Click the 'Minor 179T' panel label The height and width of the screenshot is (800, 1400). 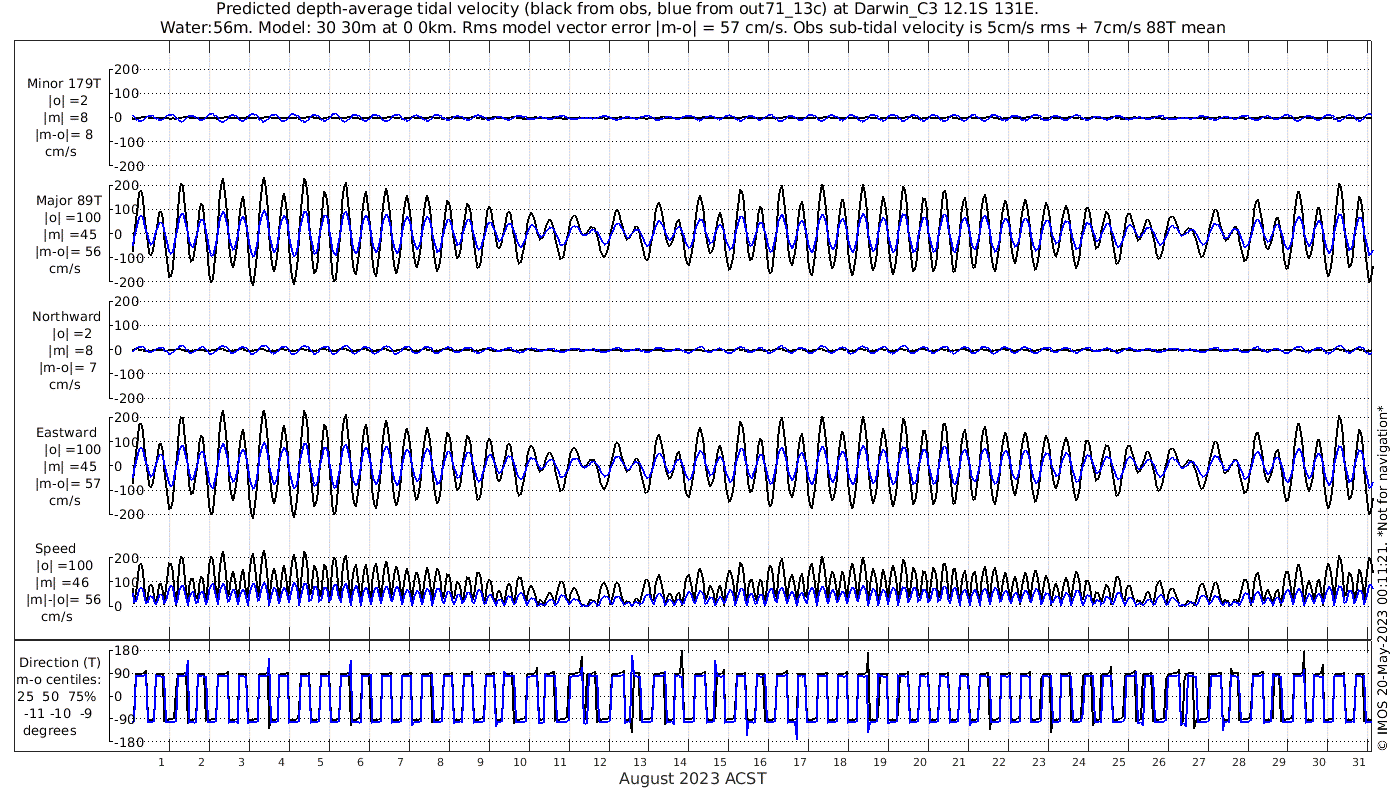[64, 84]
